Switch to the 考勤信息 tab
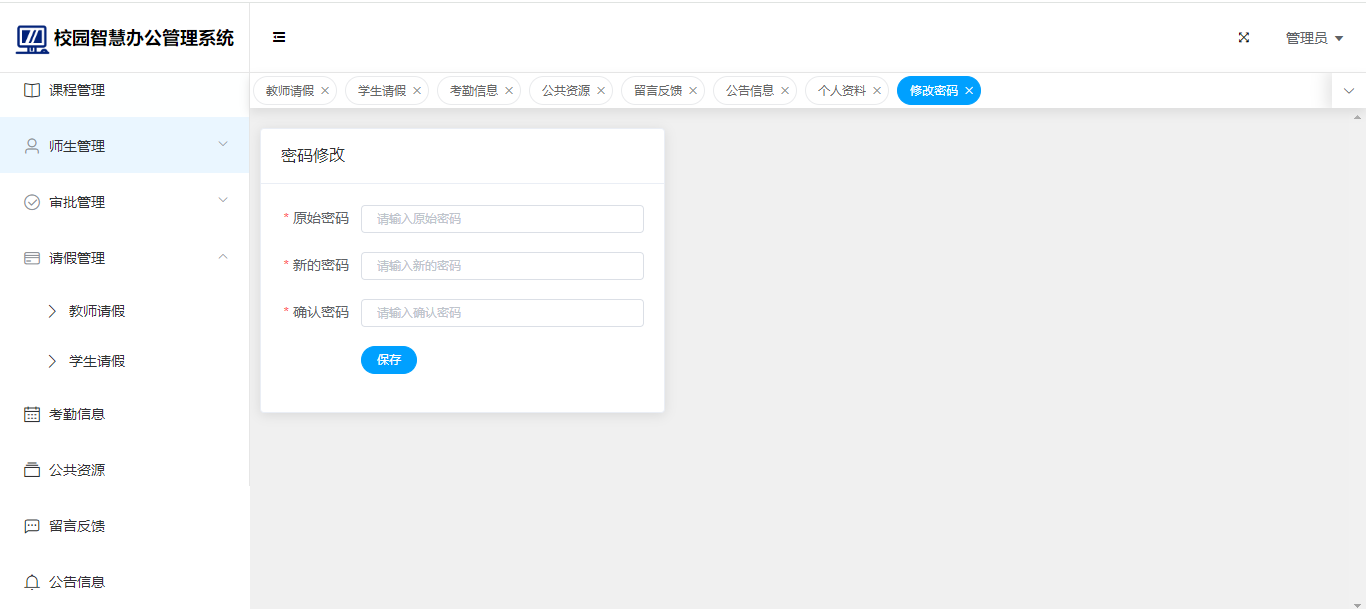Screen dimensions: 1366x609 click(473, 91)
